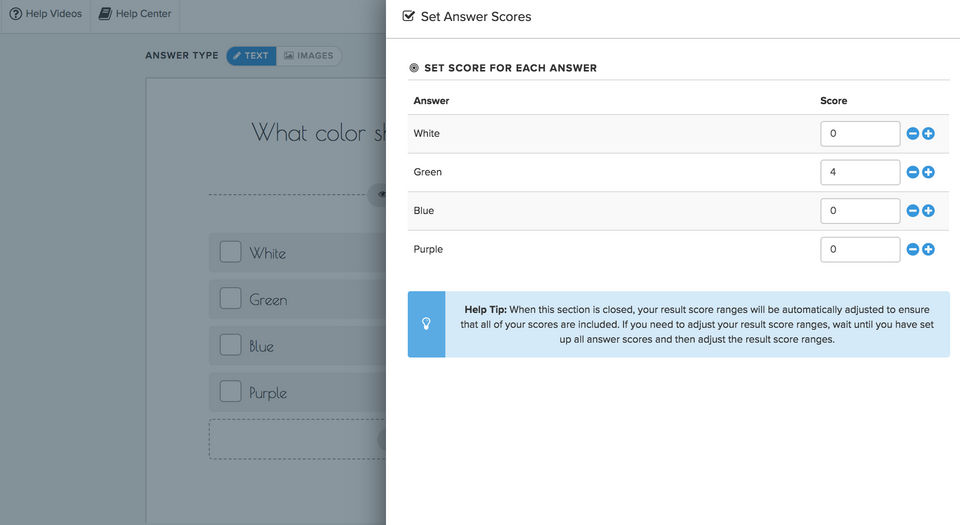This screenshot has height=525, width=960.
Task: Decrease the Green answer score
Action: (912, 172)
